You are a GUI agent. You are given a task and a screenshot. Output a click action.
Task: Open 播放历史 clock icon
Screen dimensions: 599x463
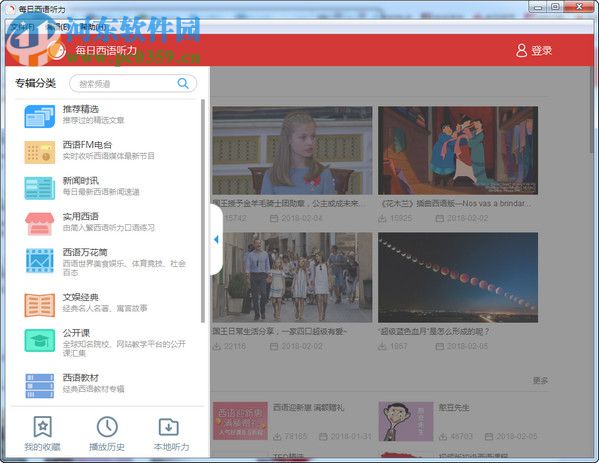click(x=107, y=427)
